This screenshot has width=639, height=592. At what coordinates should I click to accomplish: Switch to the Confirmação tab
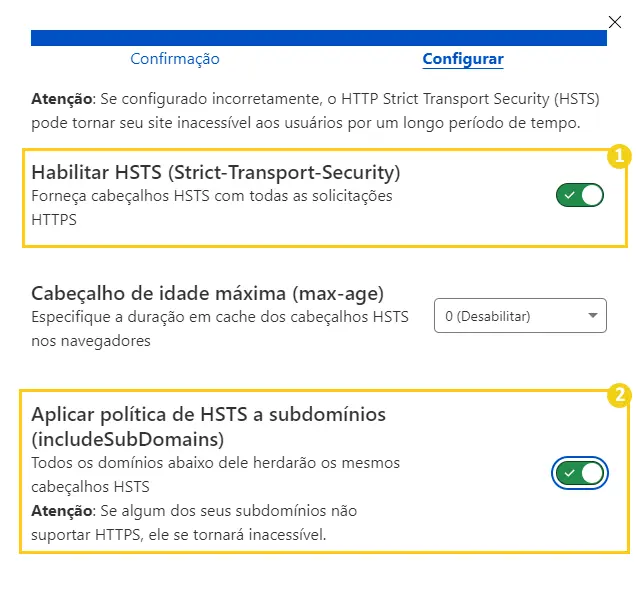[x=175, y=59]
